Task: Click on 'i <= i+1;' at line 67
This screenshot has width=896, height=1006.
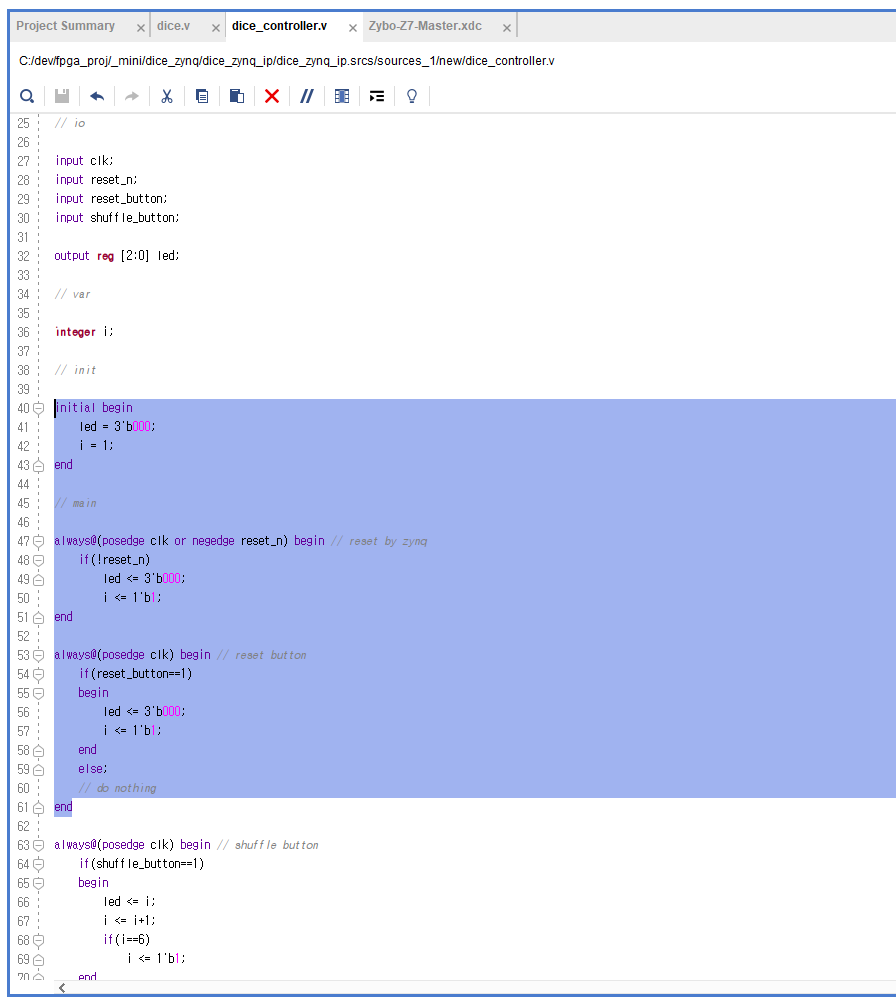Action: (x=129, y=920)
